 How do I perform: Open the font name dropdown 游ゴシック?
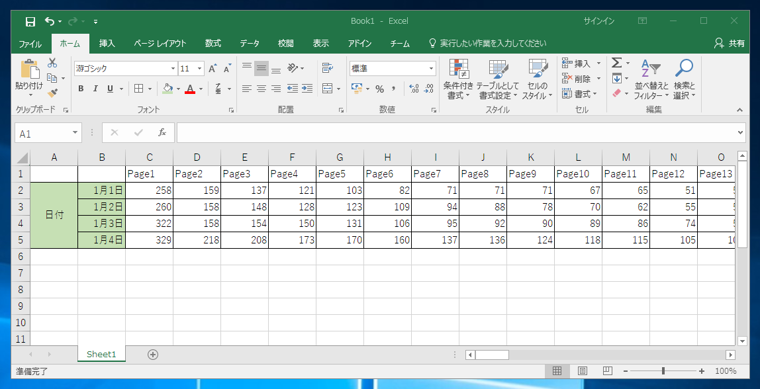[x=173, y=69]
